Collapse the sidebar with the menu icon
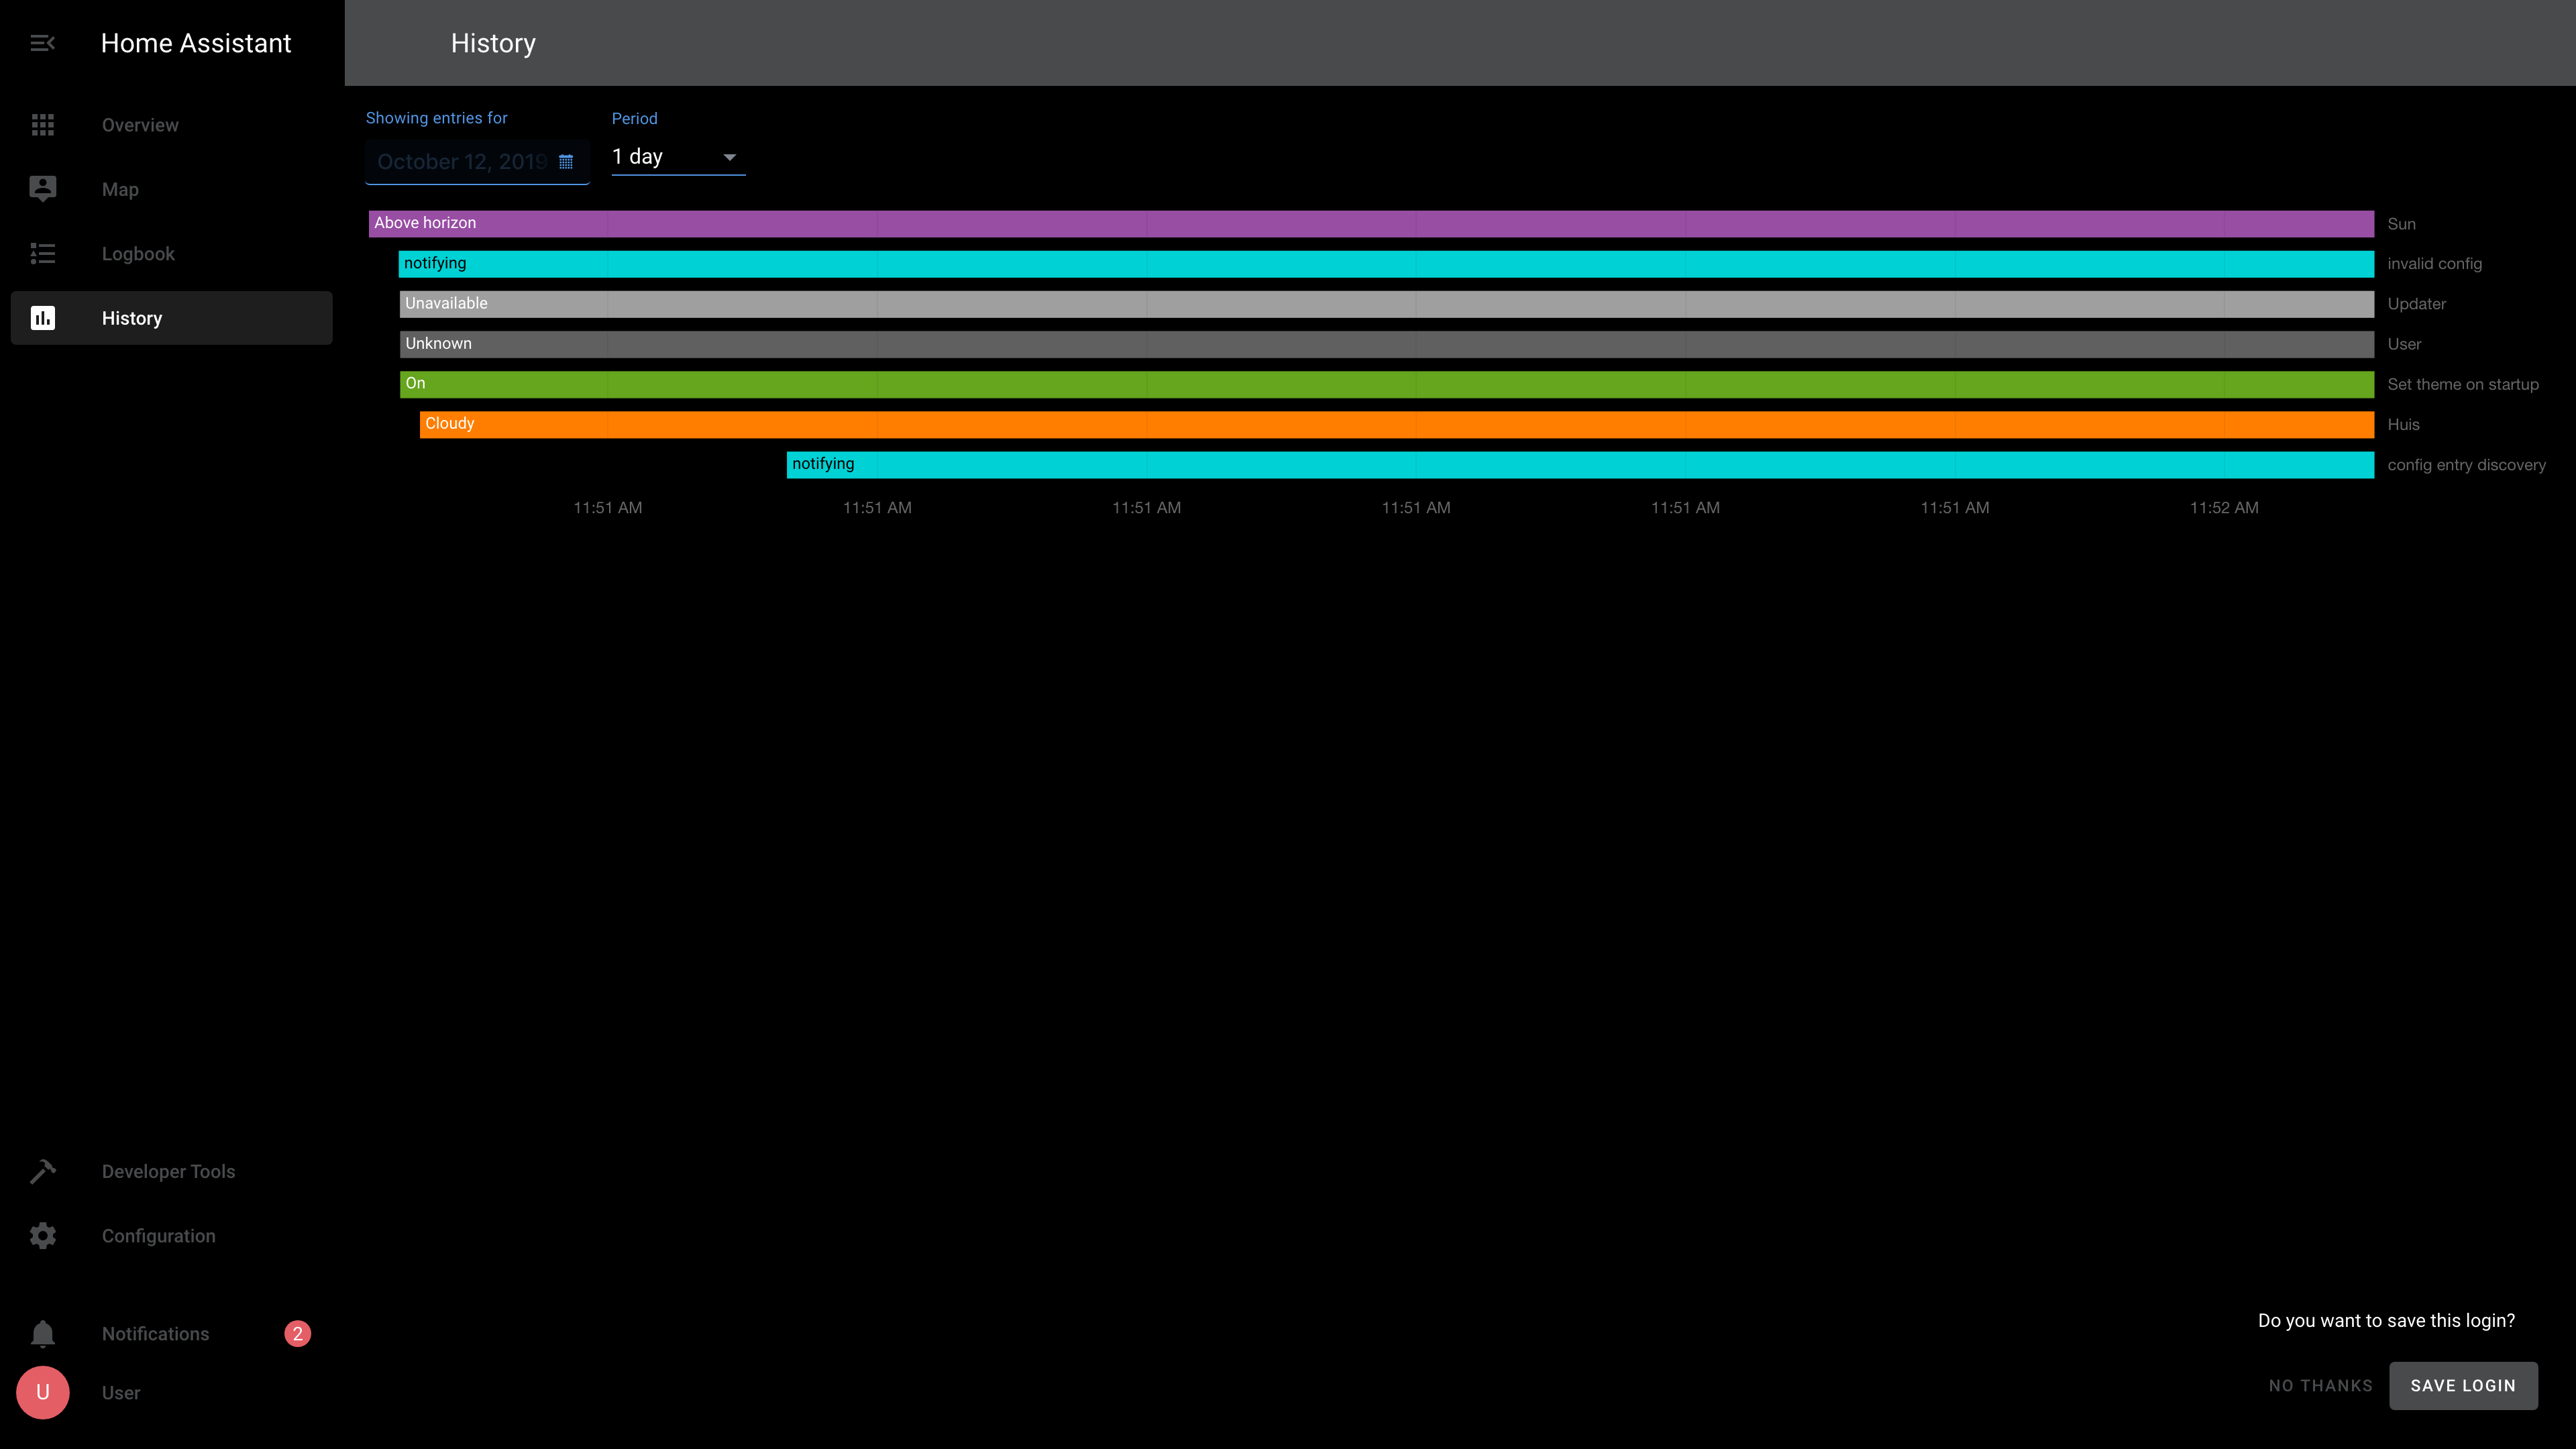2576x1449 pixels. pos(42,43)
